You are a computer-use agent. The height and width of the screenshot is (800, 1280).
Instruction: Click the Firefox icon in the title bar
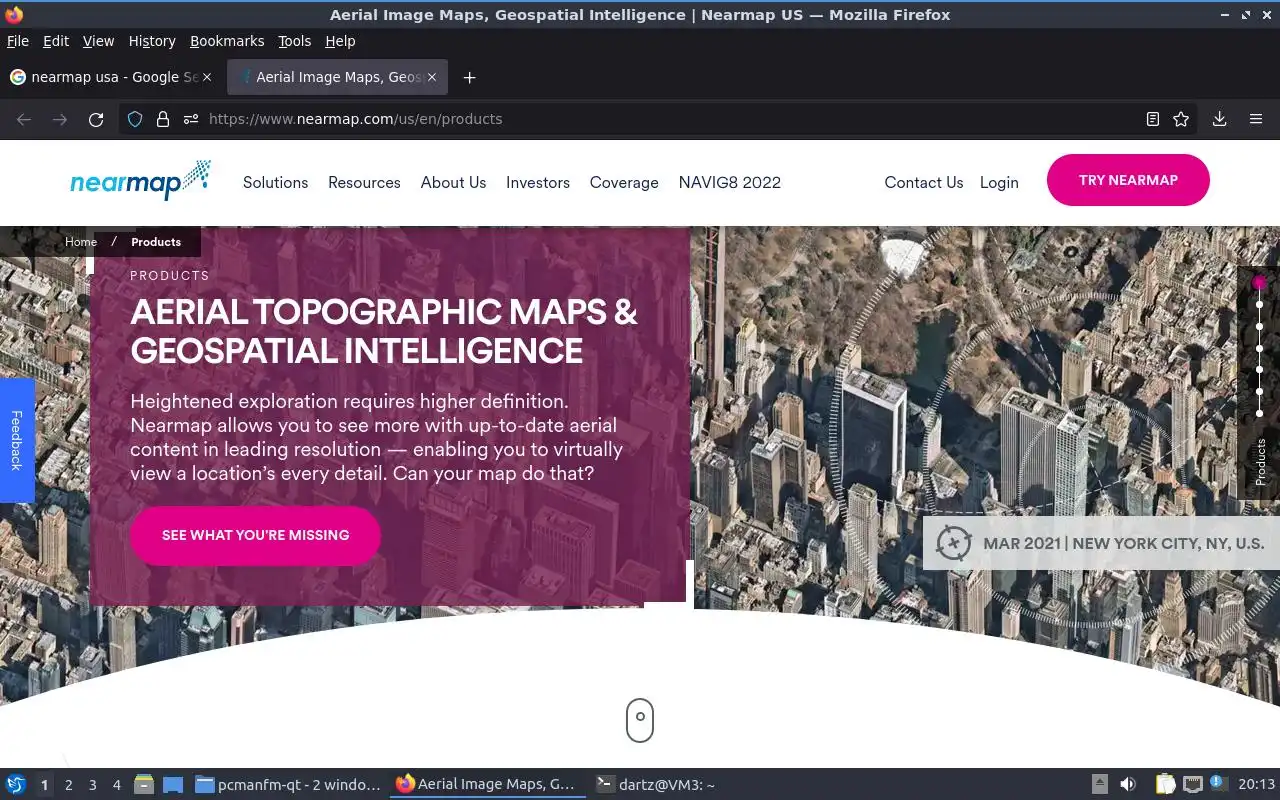coord(14,15)
